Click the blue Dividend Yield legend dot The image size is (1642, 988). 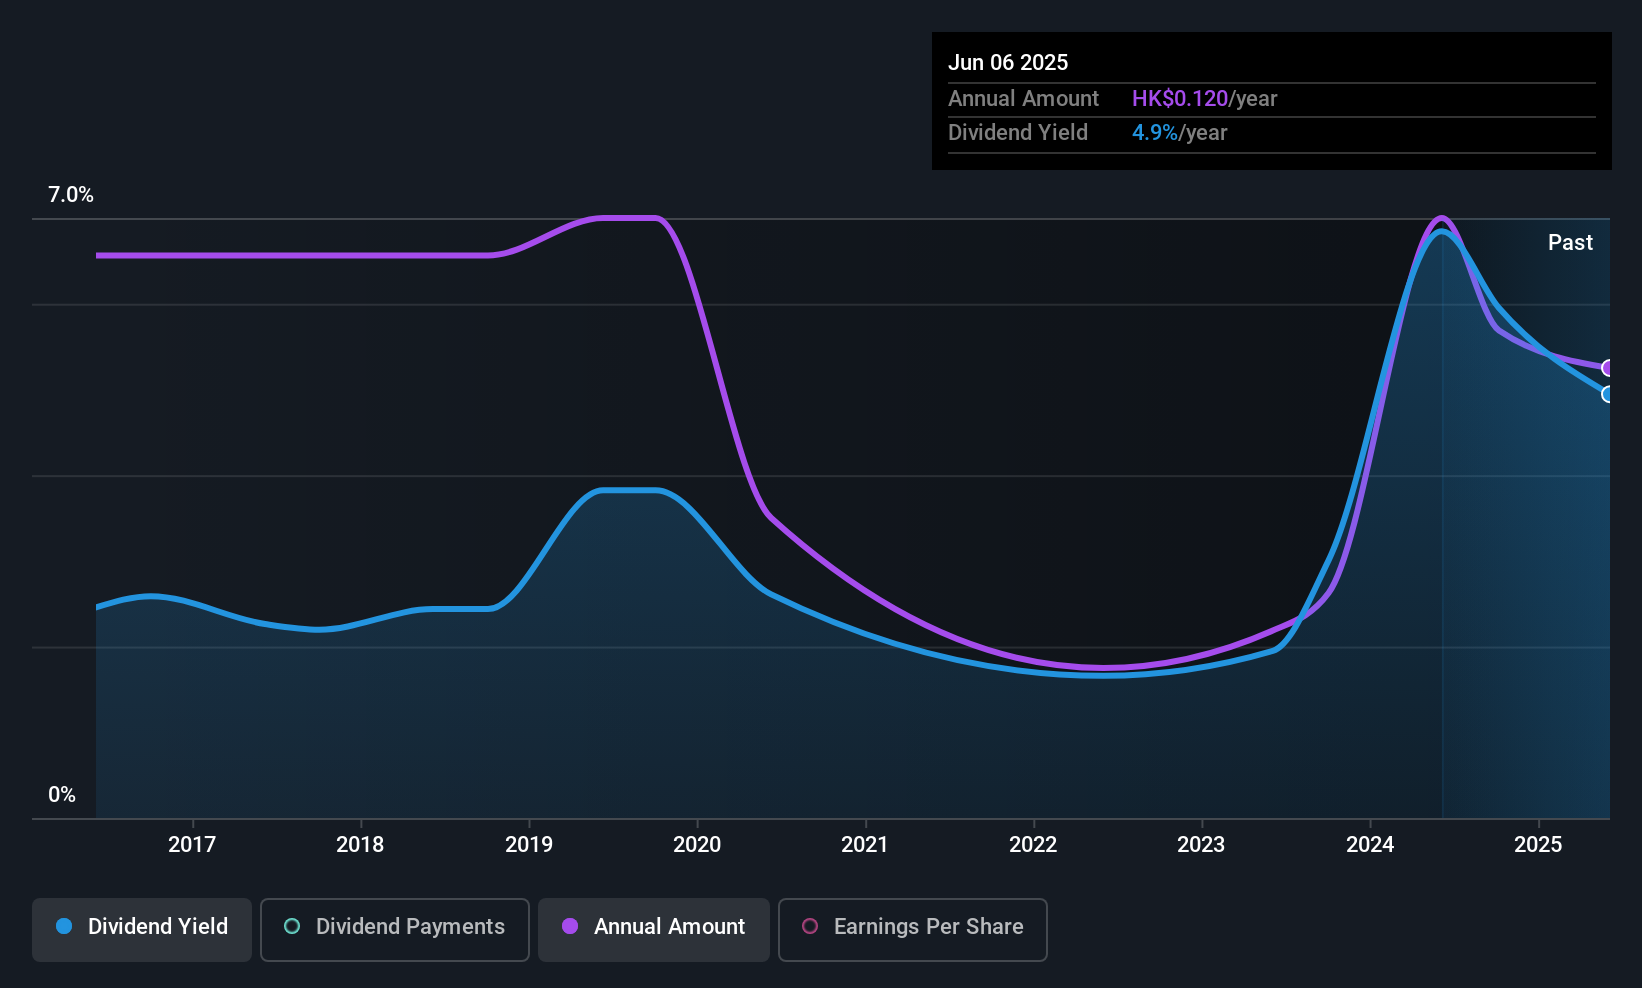64,926
